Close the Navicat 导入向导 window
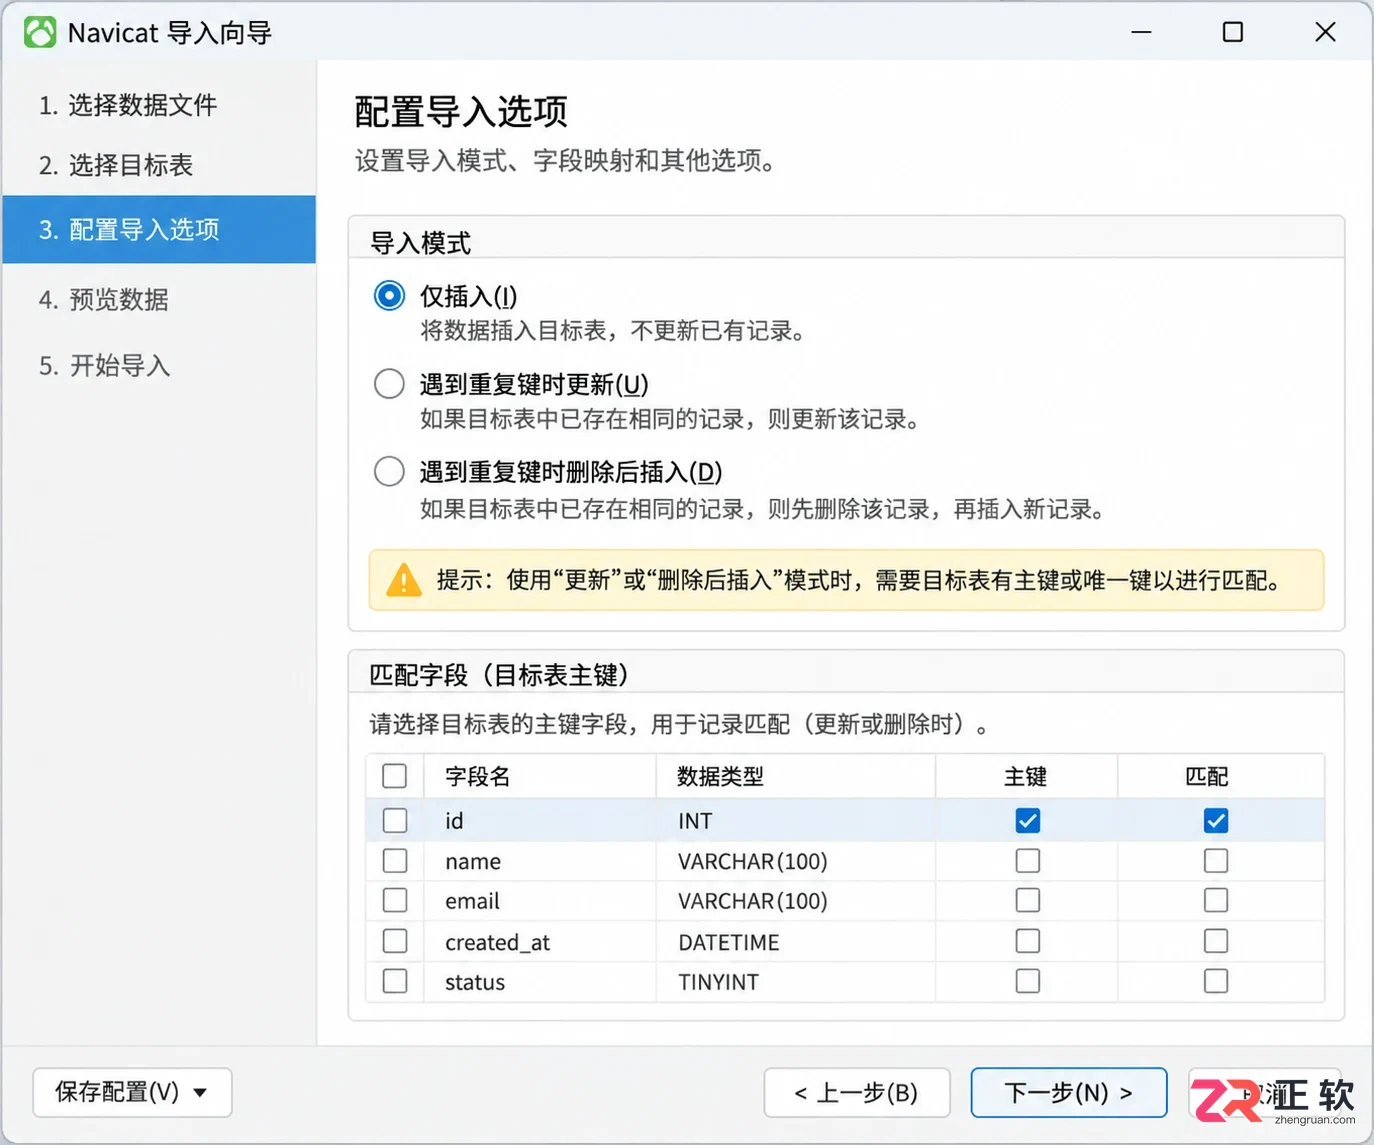This screenshot has height=1145, width=1374. coord(1326,32)
